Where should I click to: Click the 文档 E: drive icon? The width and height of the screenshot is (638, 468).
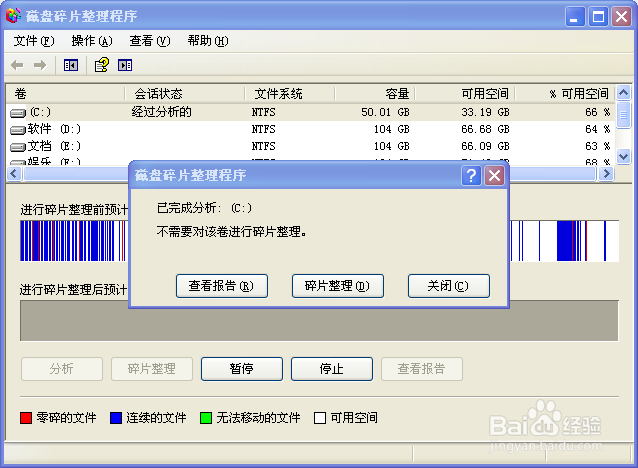18,147
